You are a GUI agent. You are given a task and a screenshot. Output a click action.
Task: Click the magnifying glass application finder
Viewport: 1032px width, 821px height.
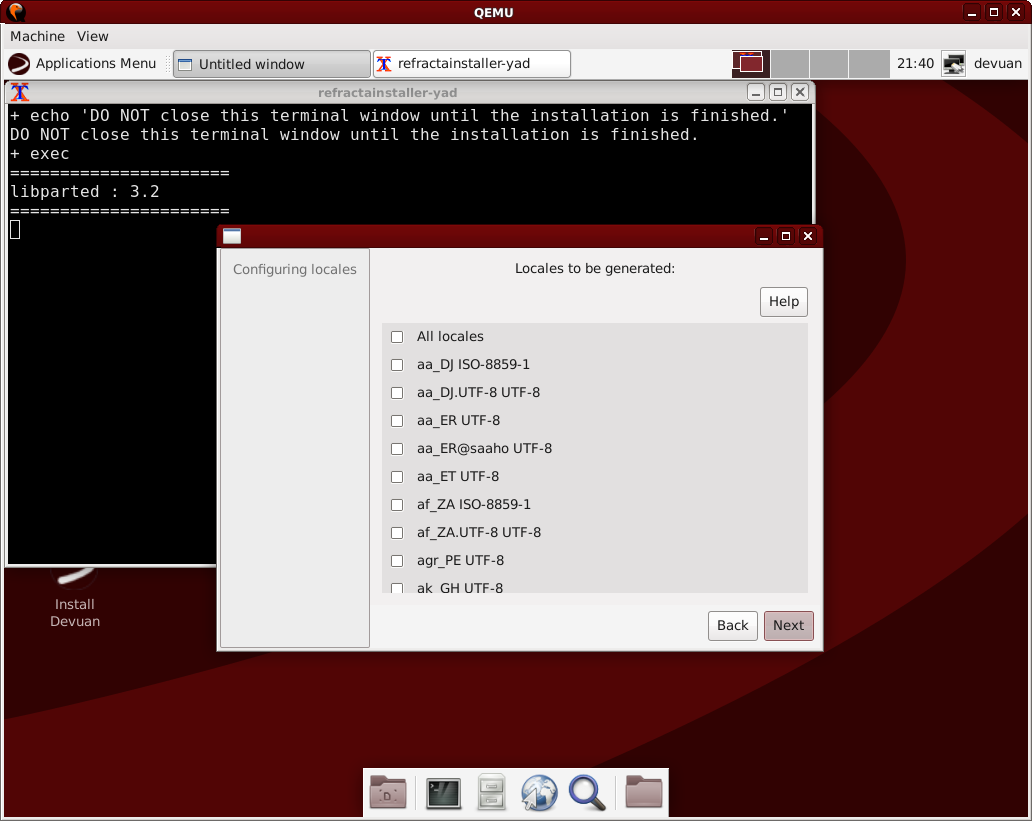click(x=587, y=792)
